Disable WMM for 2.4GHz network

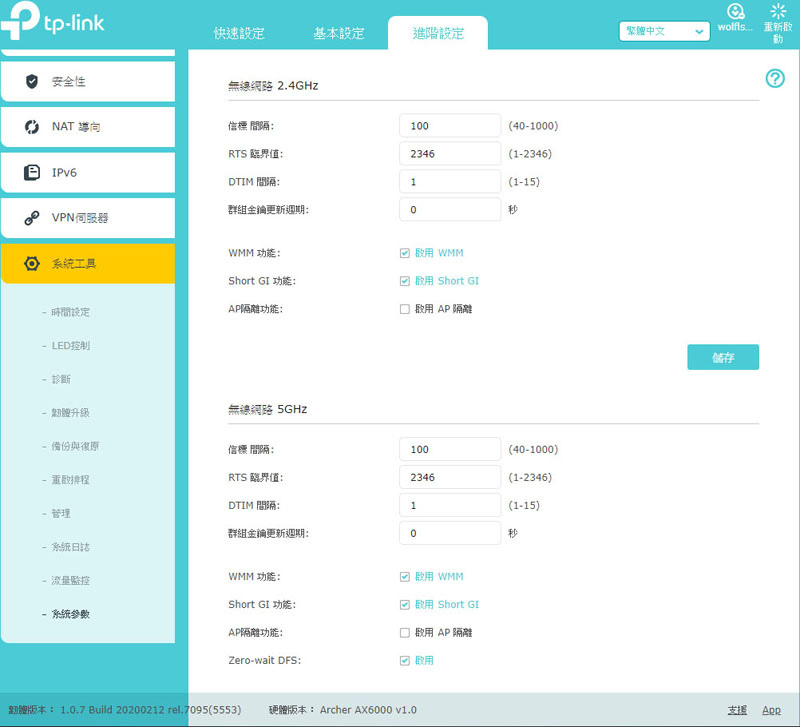(405, 253)
